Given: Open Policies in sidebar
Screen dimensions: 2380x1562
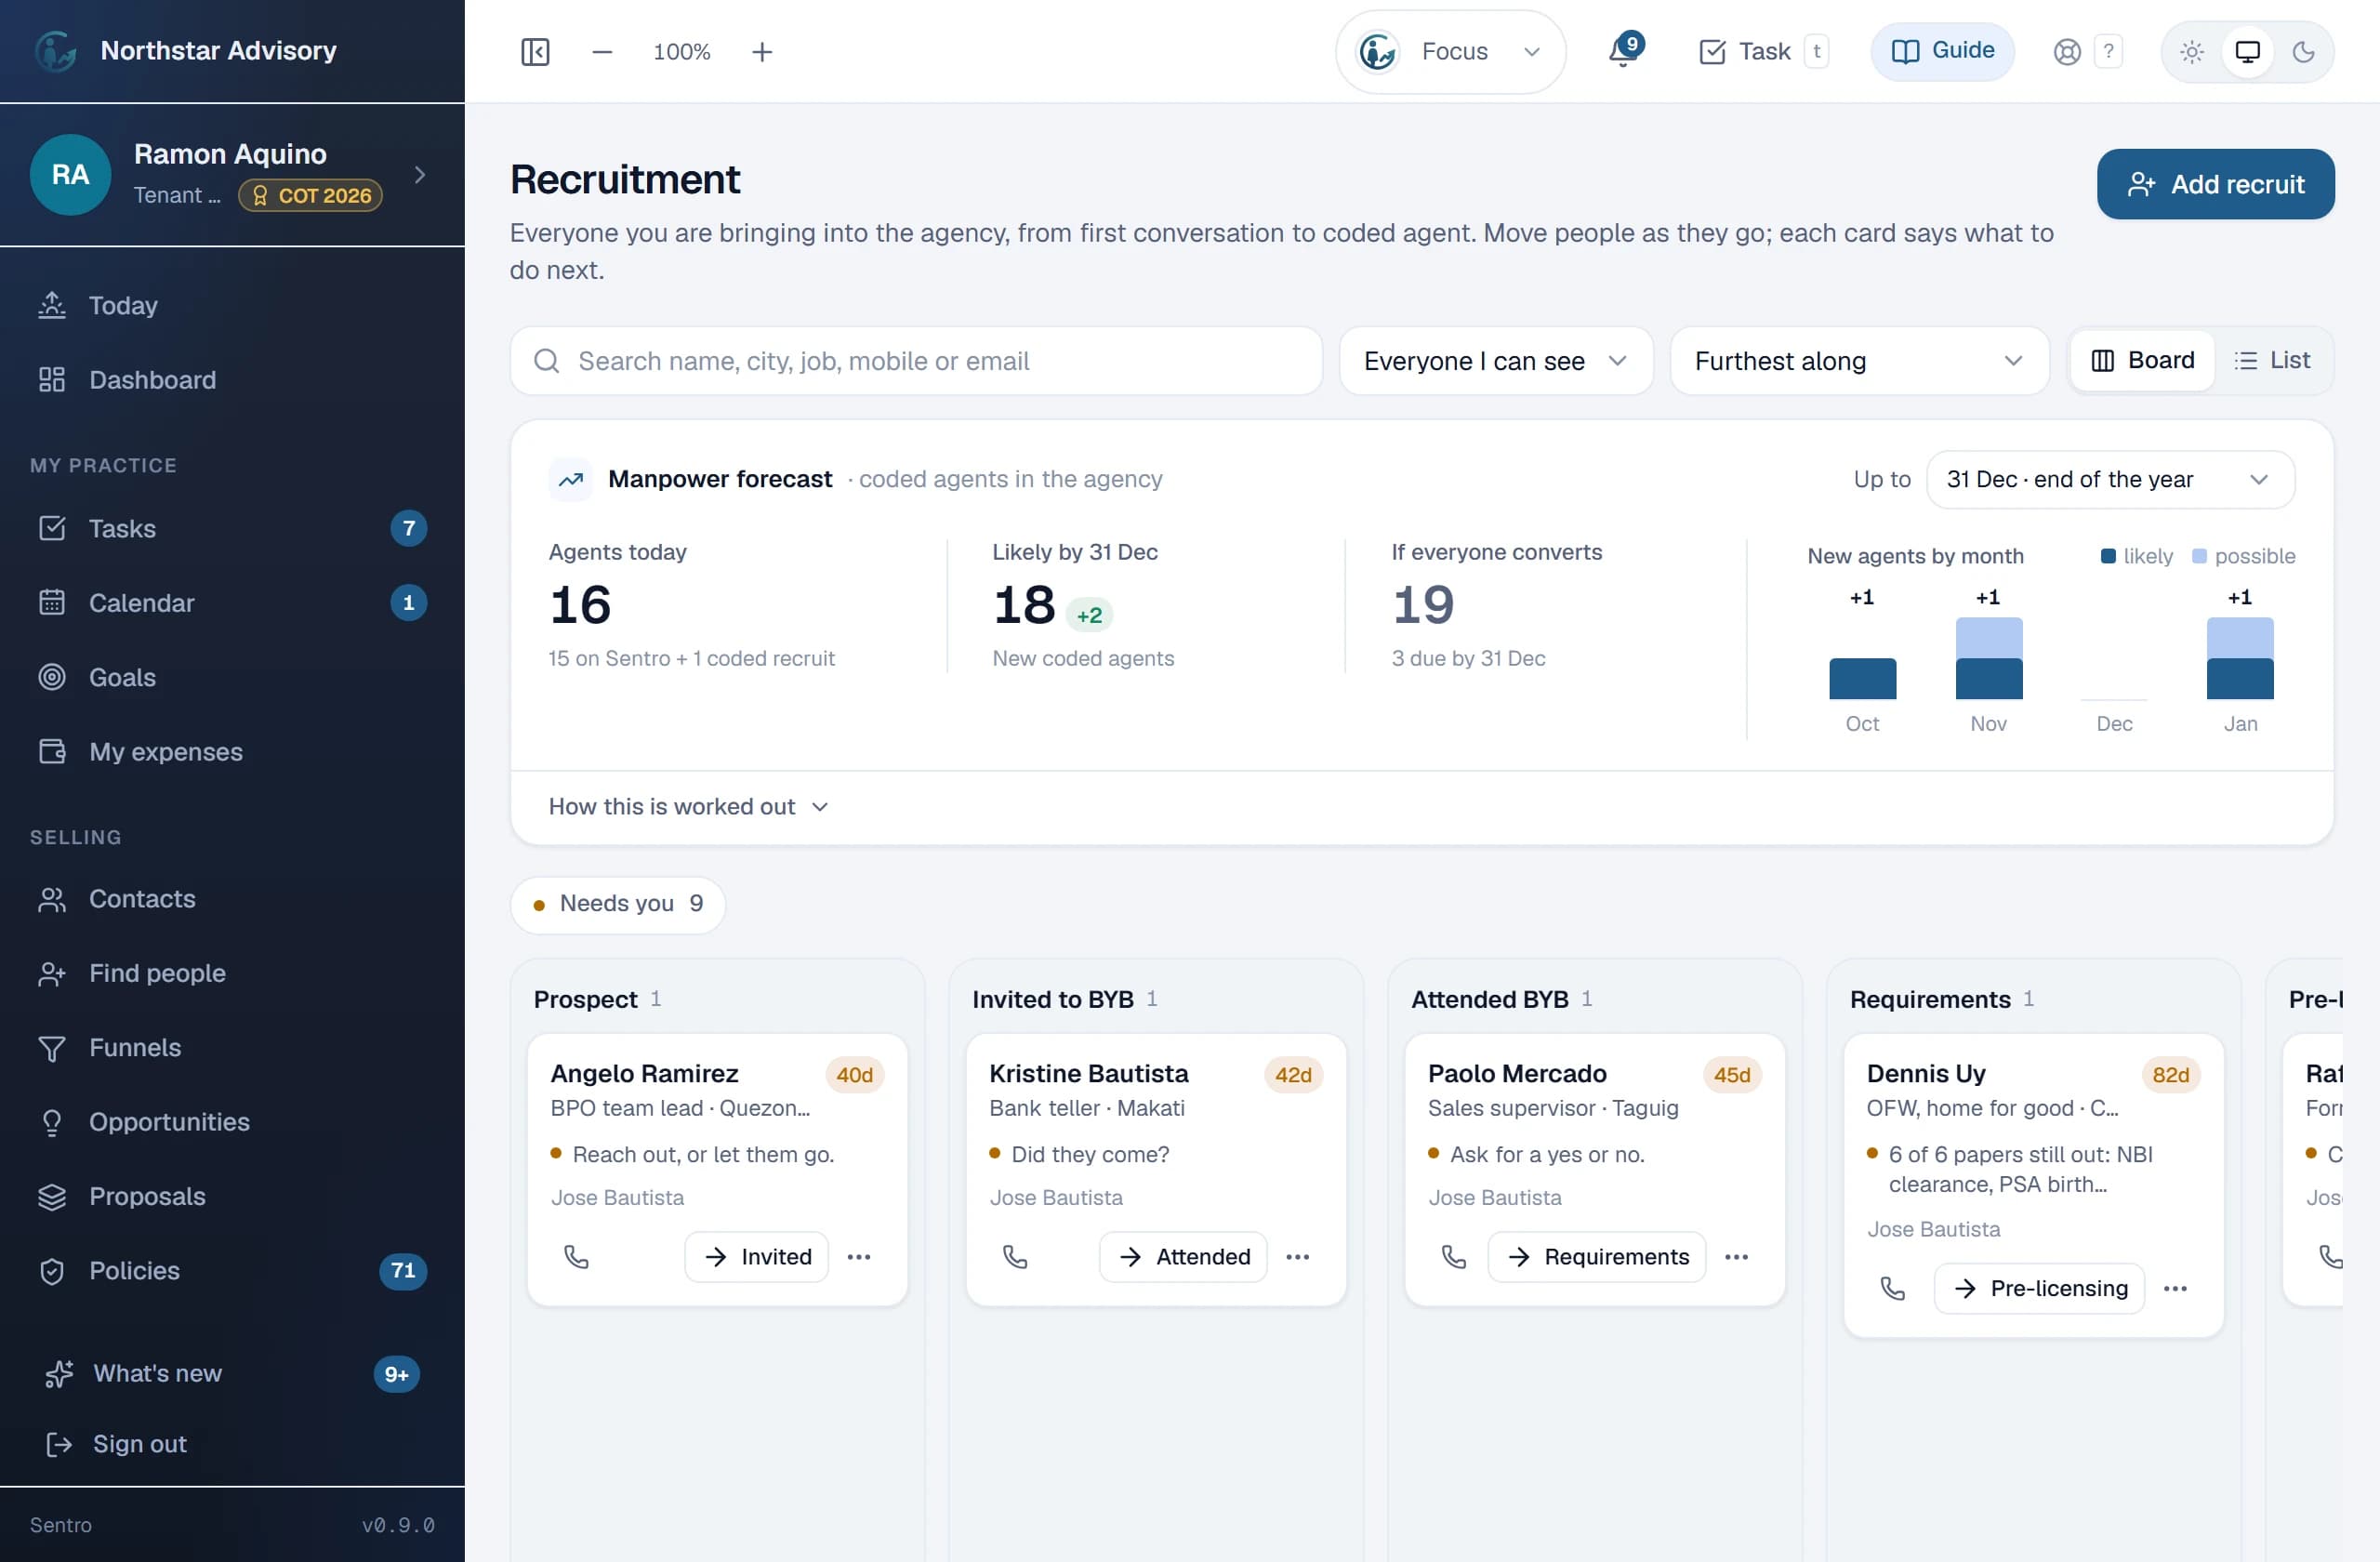Looking at the screenshot, I should (x=232, y=1270).
